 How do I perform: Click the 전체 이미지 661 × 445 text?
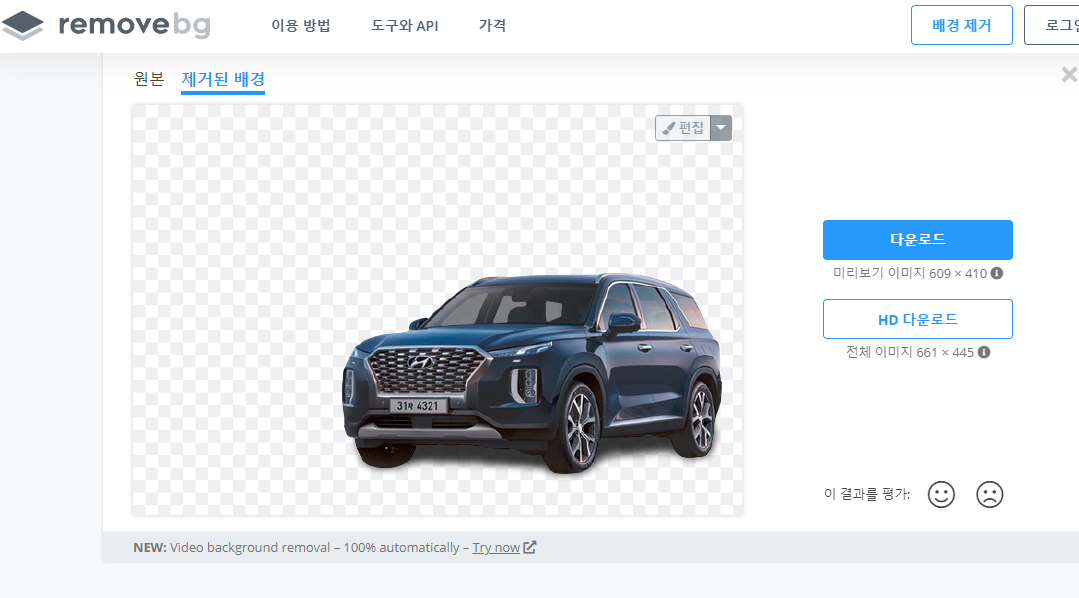pyautogui.click(x=910, y=352)
